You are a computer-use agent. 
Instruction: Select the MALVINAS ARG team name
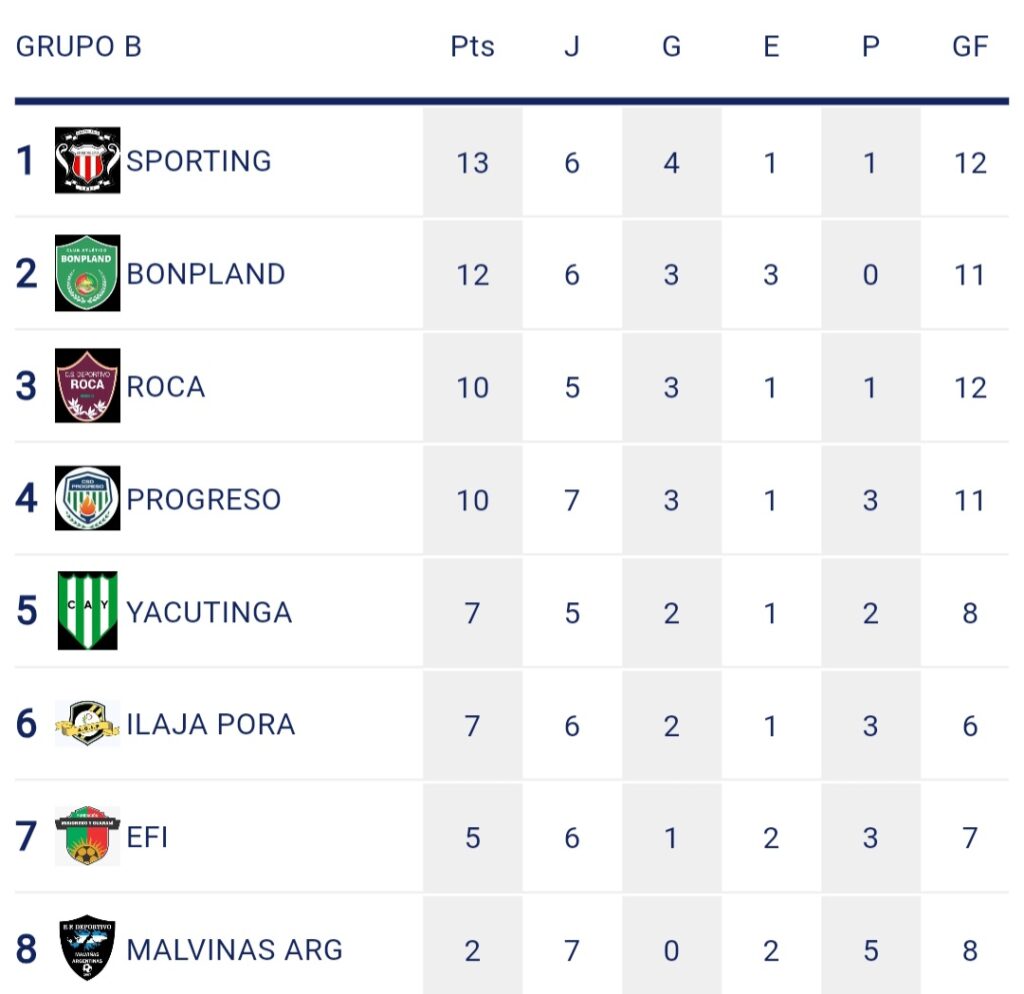pyautogui.click(x=235, y=949)
